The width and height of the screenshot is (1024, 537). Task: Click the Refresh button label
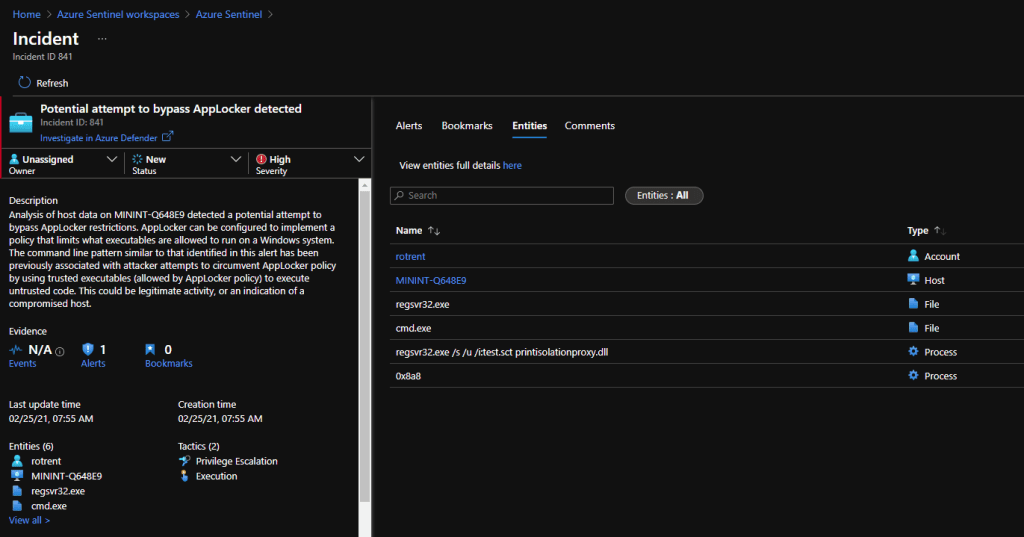click(x=52, y=83)
